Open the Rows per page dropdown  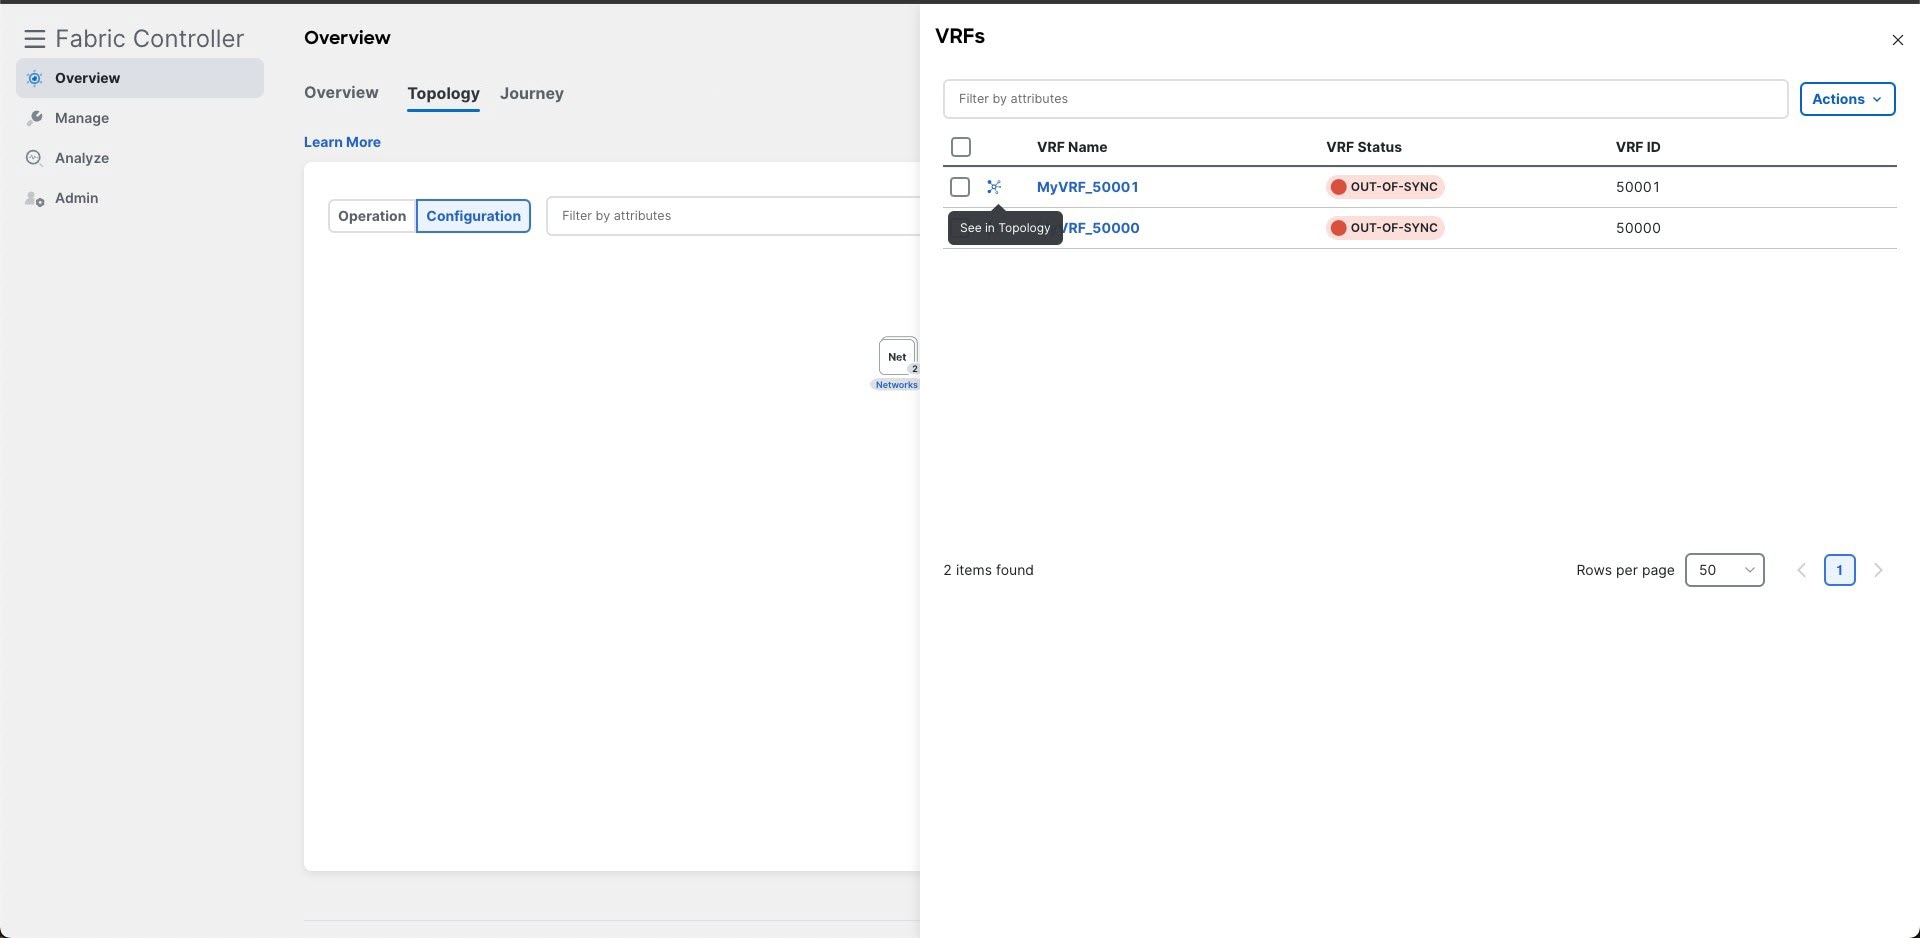1724,570
